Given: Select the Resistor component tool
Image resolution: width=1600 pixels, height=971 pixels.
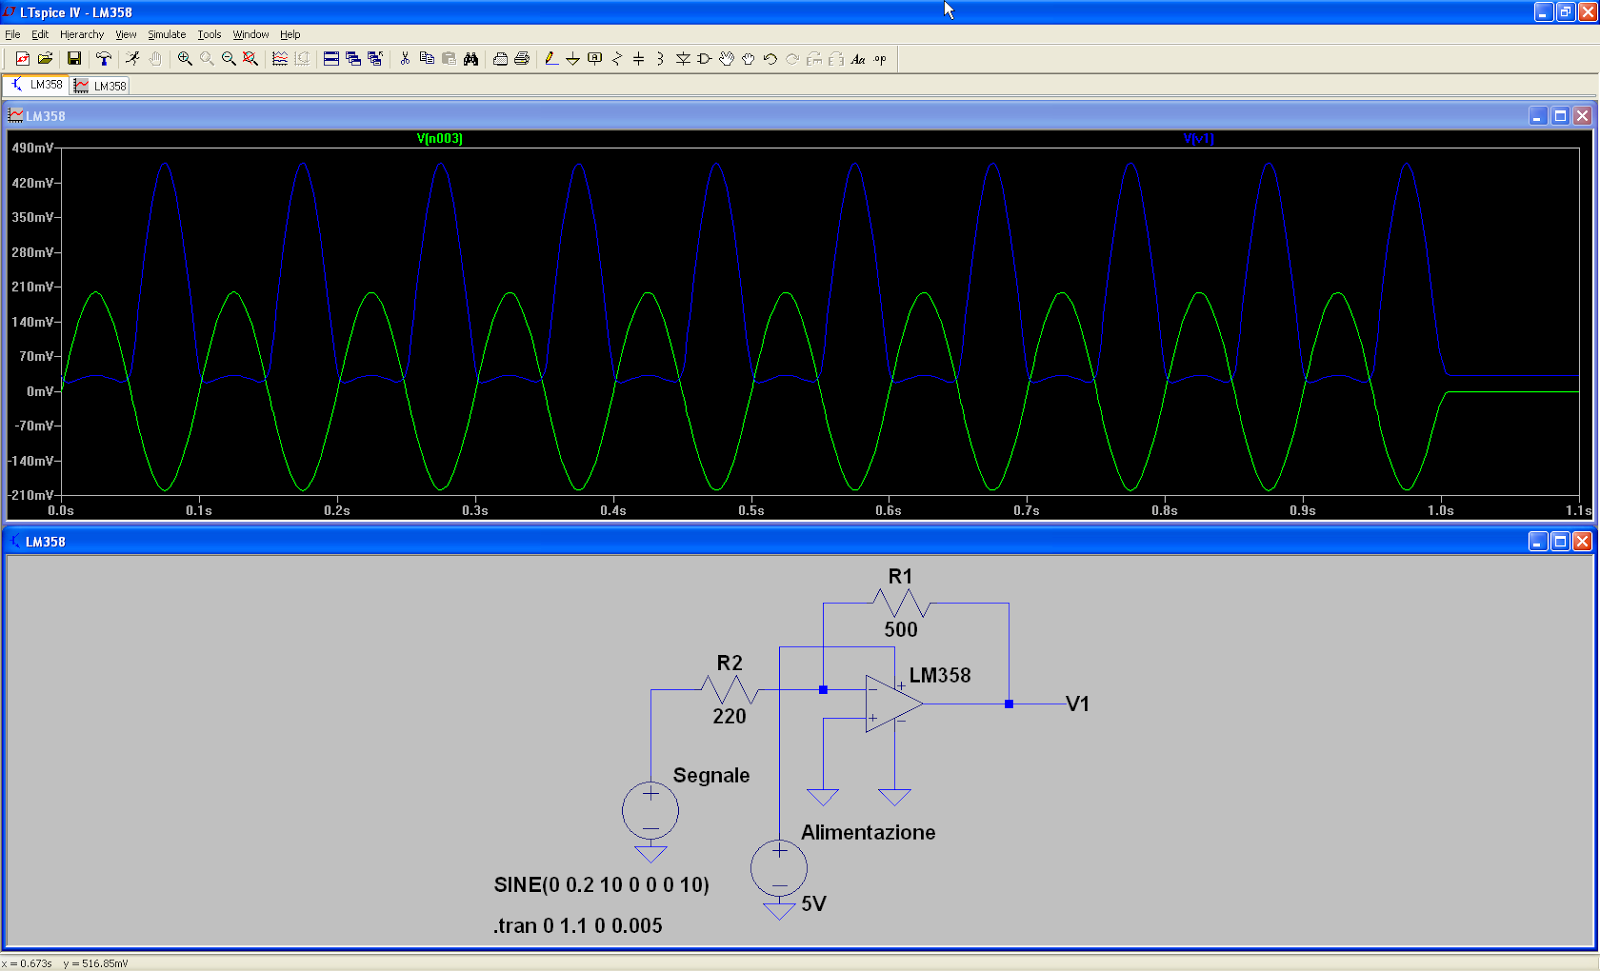Looking at the screenshot, I should pos(615,59).
